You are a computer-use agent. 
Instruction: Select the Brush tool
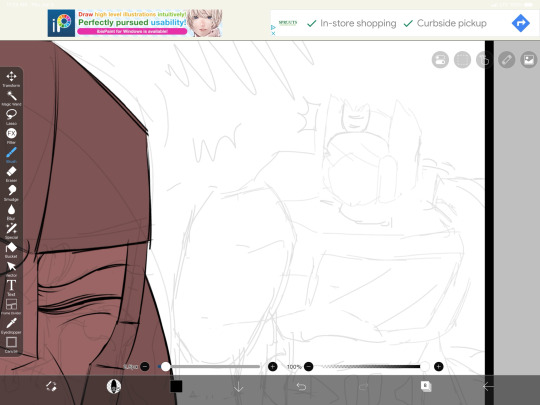click(x=11, y=155)
